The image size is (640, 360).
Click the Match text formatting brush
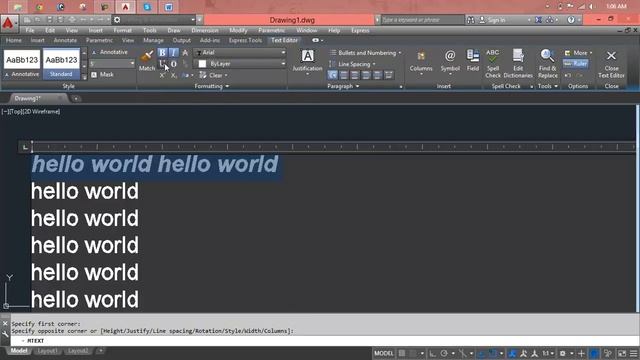click(147, 60)
